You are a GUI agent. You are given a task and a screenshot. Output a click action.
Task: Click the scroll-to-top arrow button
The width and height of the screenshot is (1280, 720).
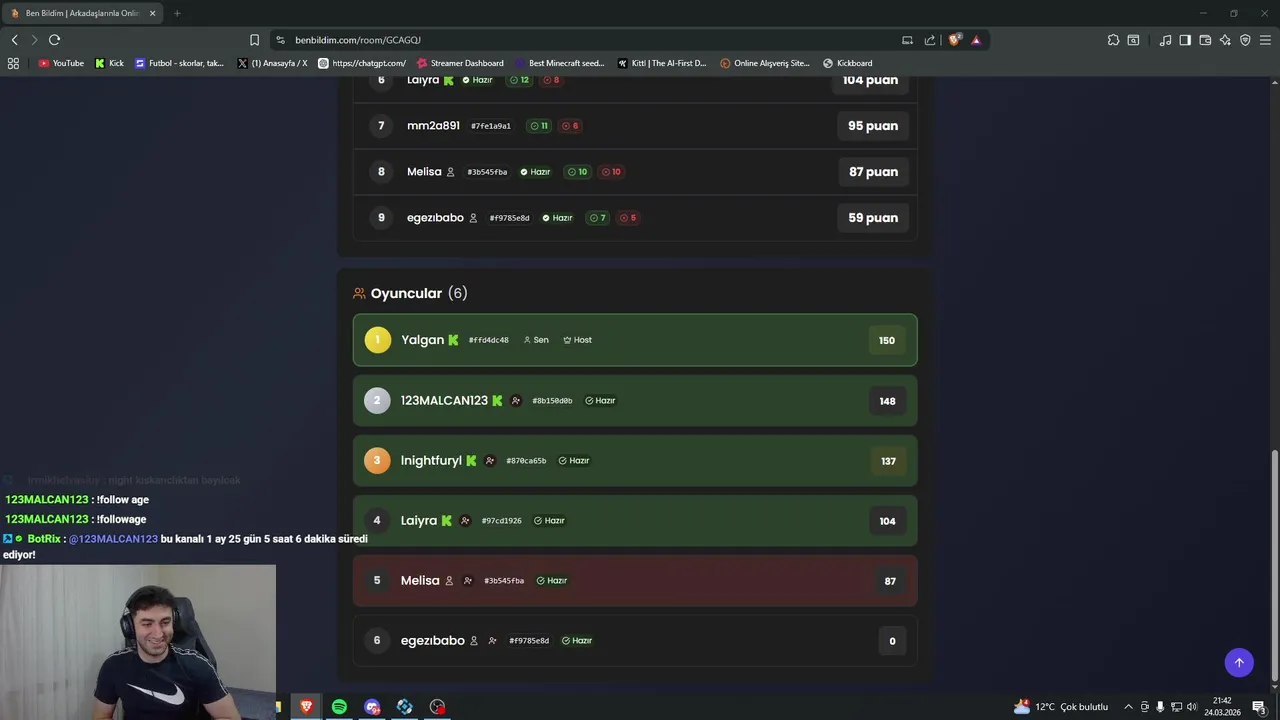[x=1239, y=662]
